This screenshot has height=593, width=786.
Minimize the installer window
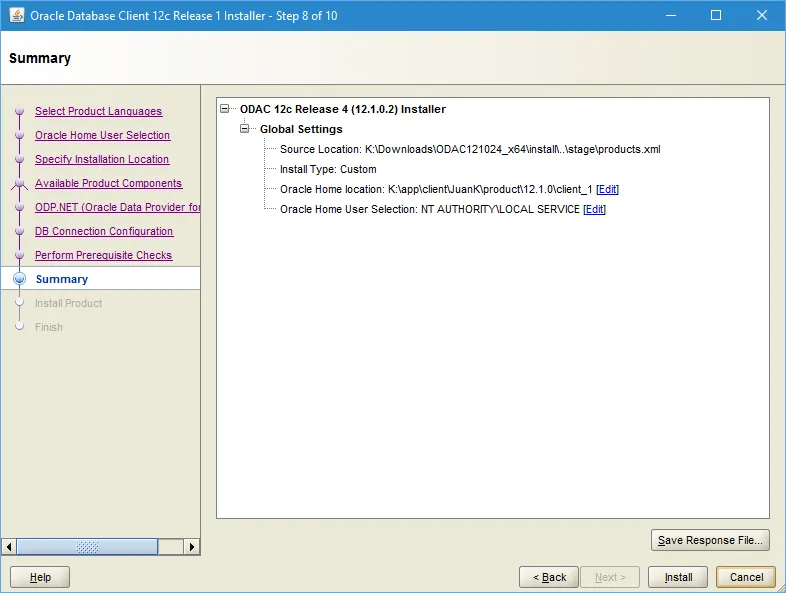671,16
